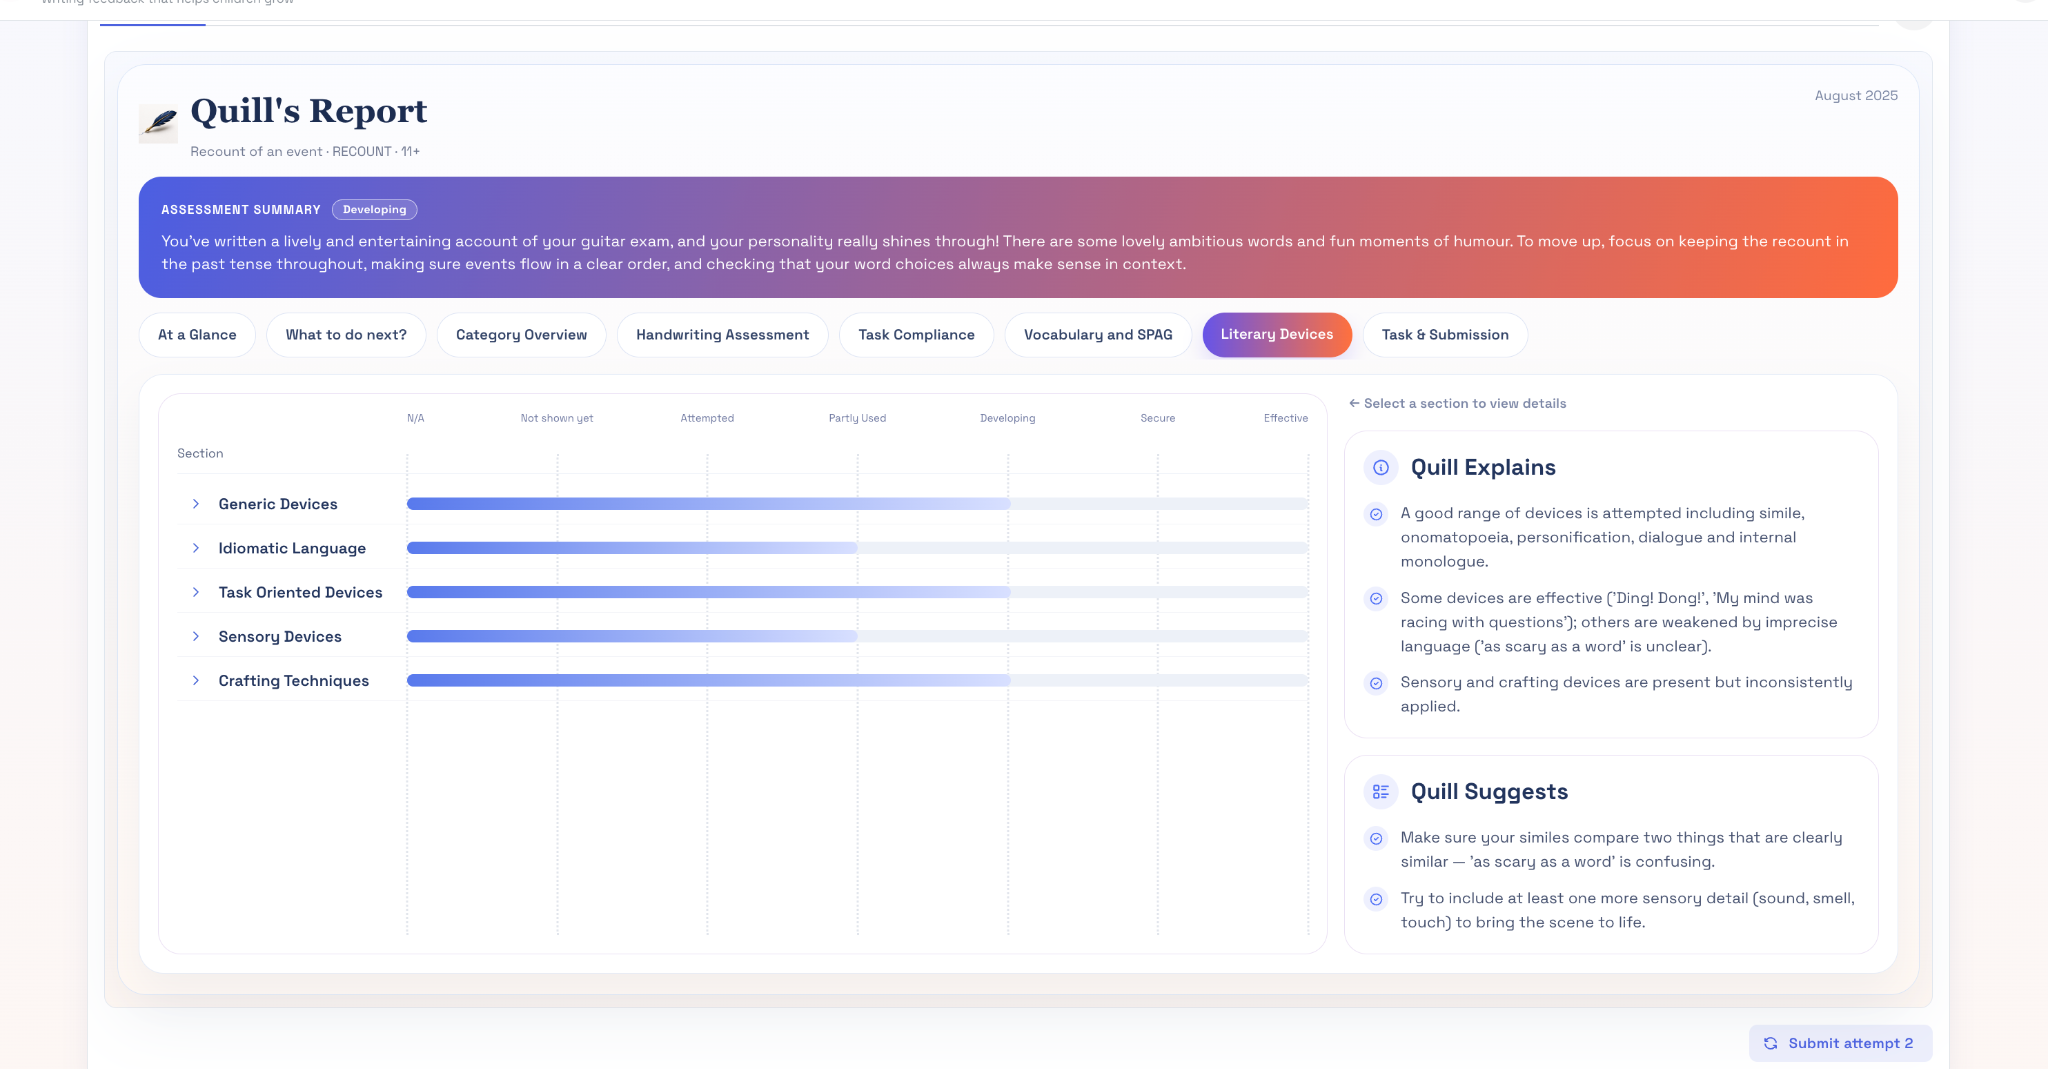This screenshot has width=2048, height=1069.
Task: Select the Literary Devices tab
Action: point(1277,335)
